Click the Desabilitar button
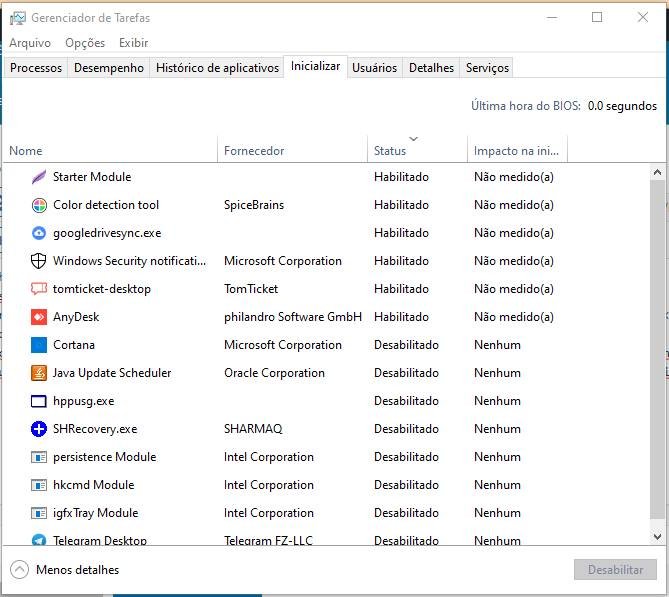 tap(615, 570)
